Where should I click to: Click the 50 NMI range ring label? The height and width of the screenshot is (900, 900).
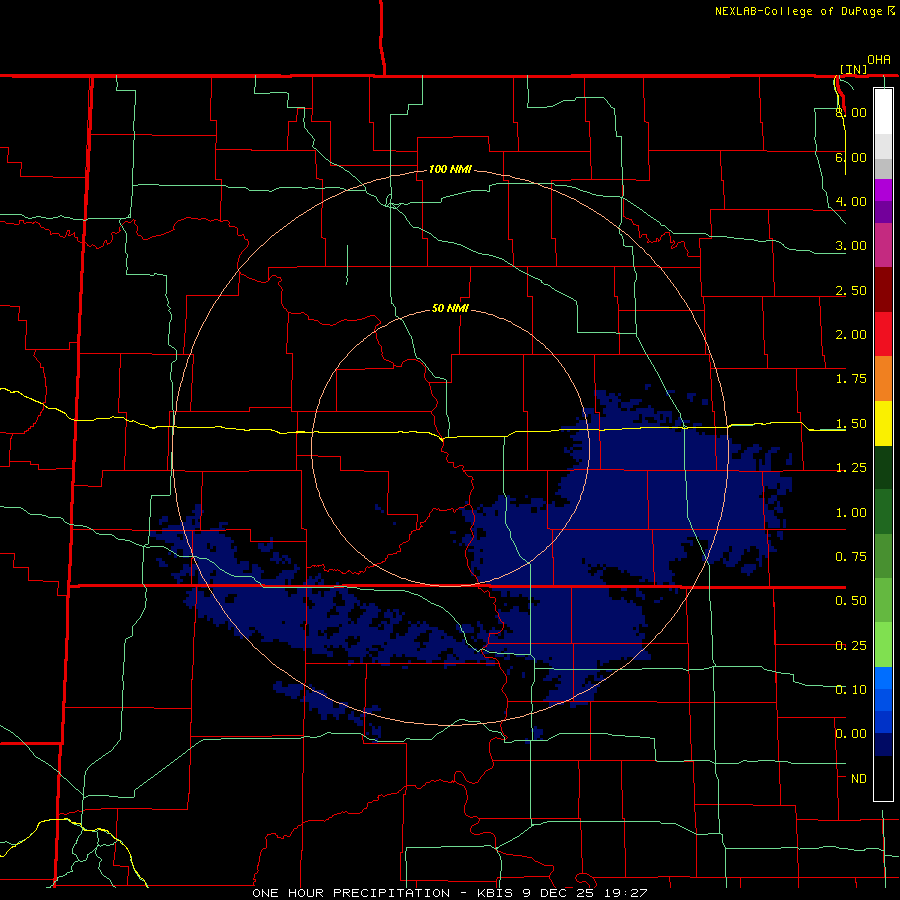point(450,308)
